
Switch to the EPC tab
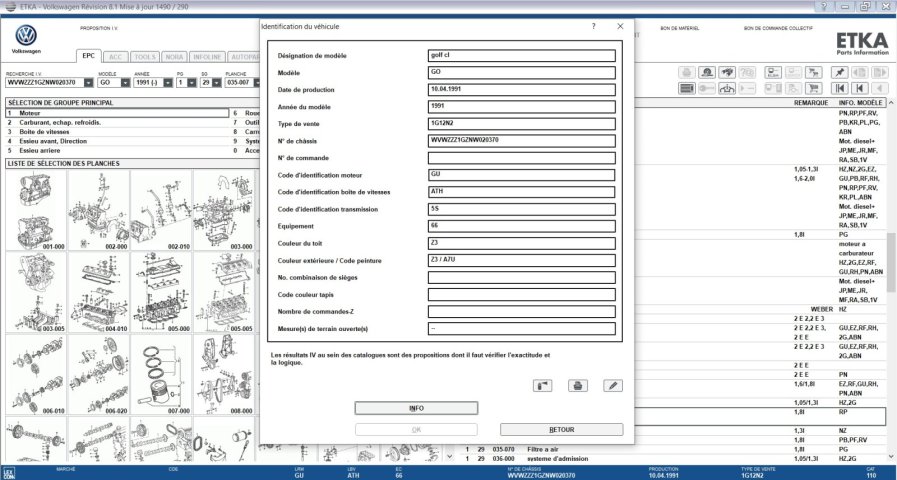[89, 56]
